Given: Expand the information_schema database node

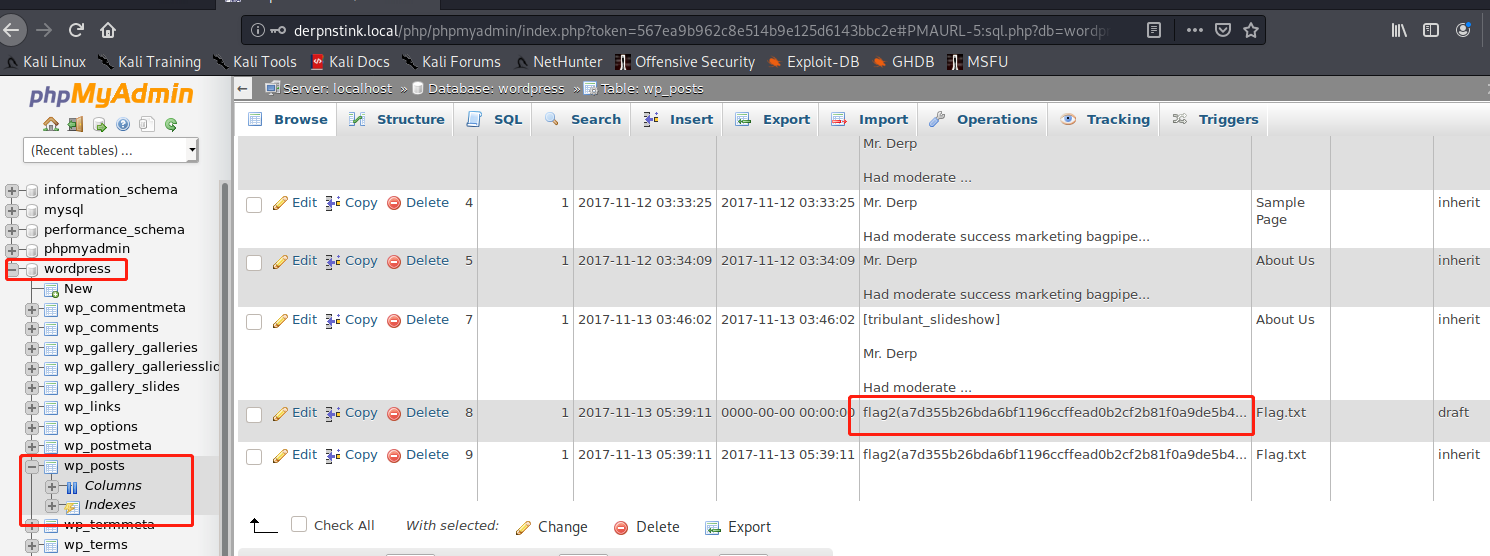Looking at the screenshot, I should coord(13,190).
